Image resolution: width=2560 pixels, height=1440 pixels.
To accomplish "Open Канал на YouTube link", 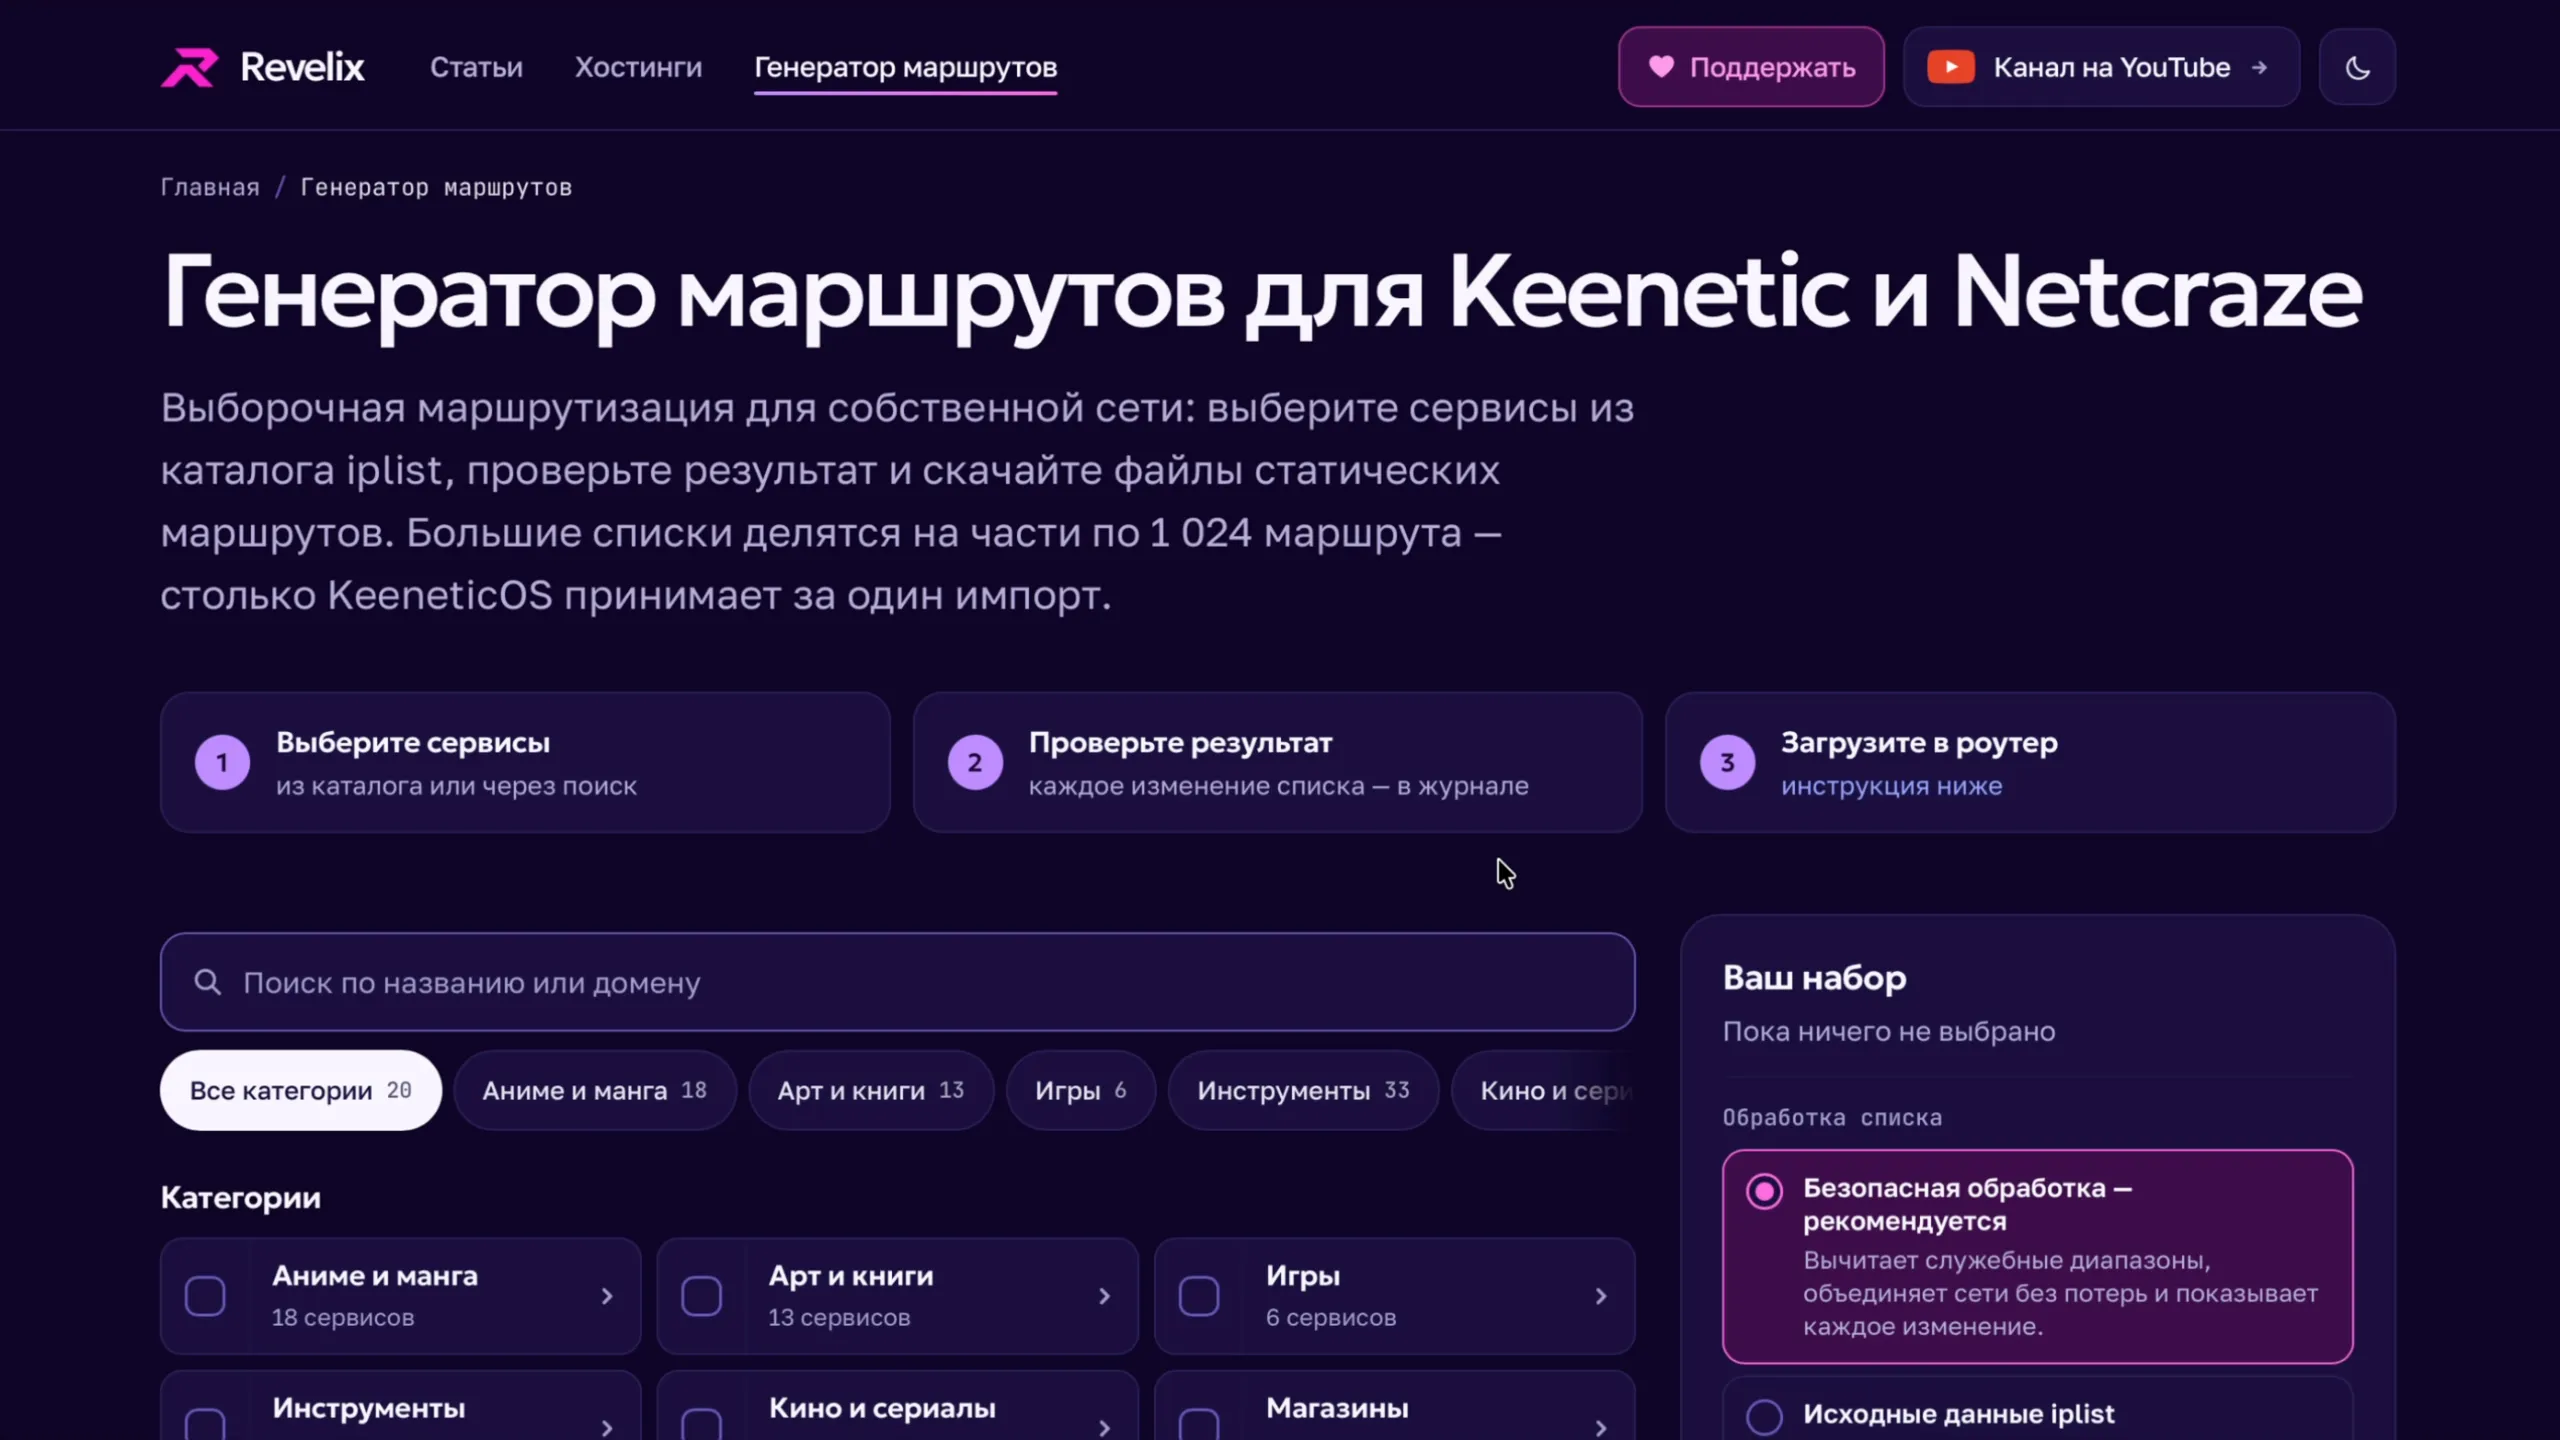I will pos(2101,67).
